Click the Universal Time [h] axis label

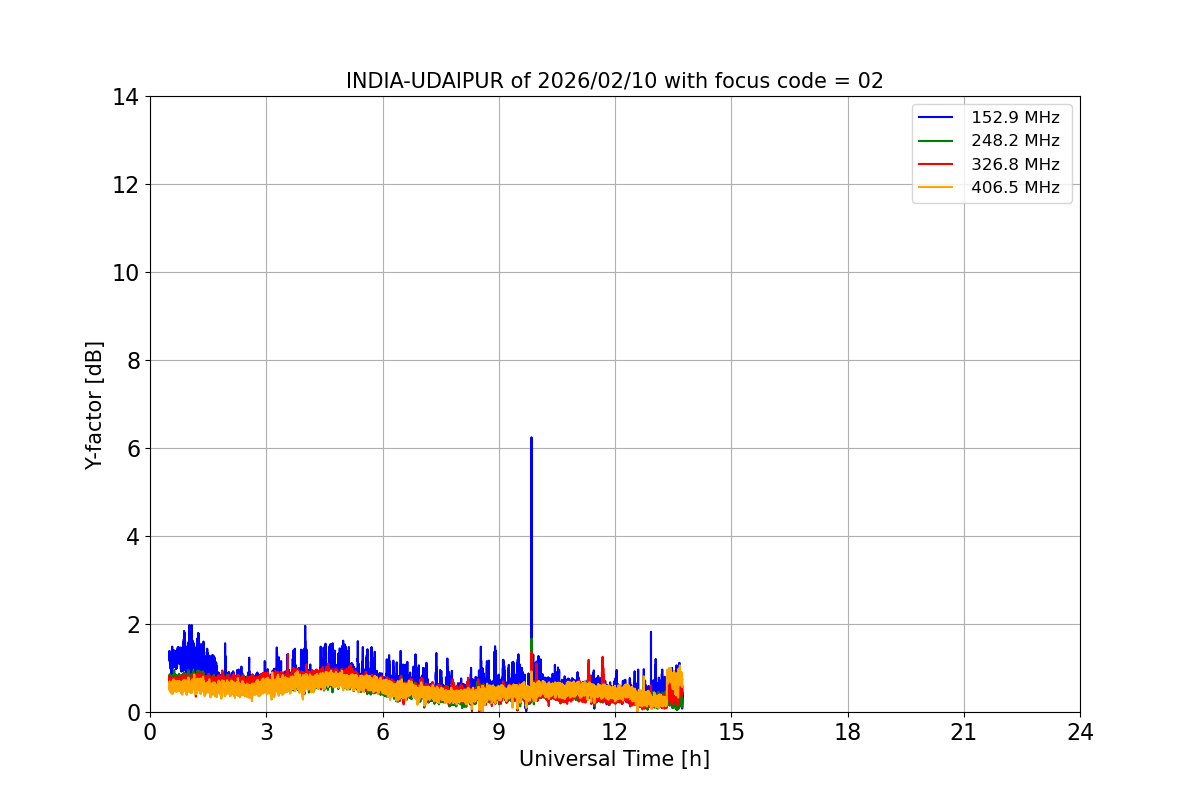coord(614,759)
